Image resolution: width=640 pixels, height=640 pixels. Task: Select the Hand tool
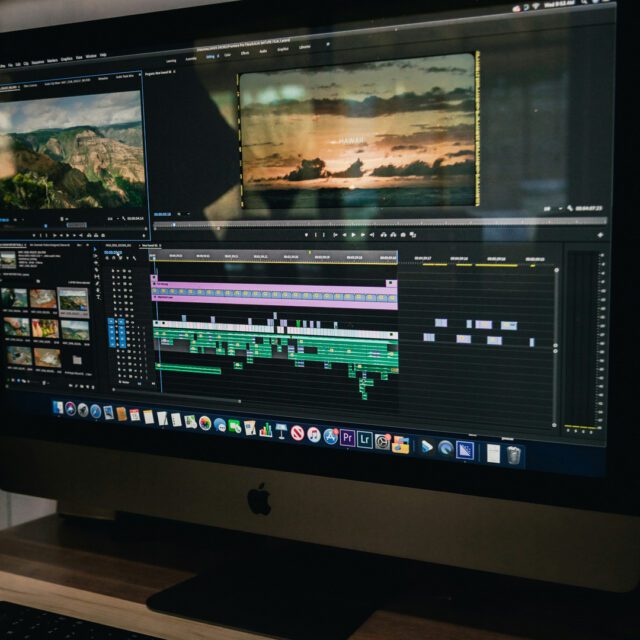pyautogui.click(x=98, y=291)
